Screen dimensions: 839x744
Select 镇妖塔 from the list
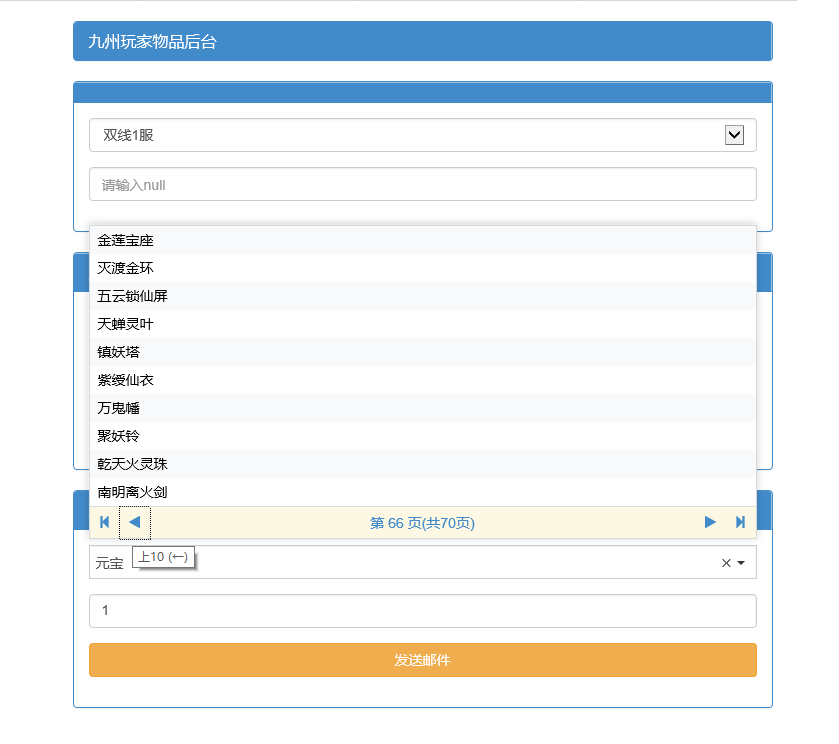click(423, 352)
